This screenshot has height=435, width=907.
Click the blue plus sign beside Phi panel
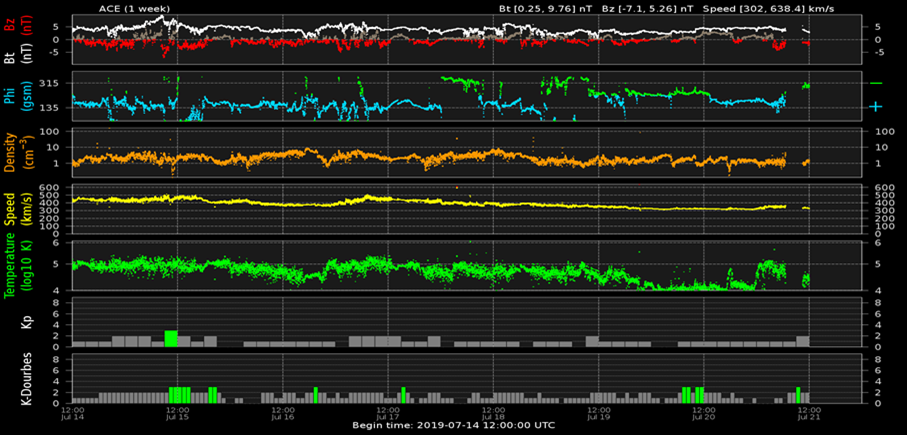click(876, 107)
